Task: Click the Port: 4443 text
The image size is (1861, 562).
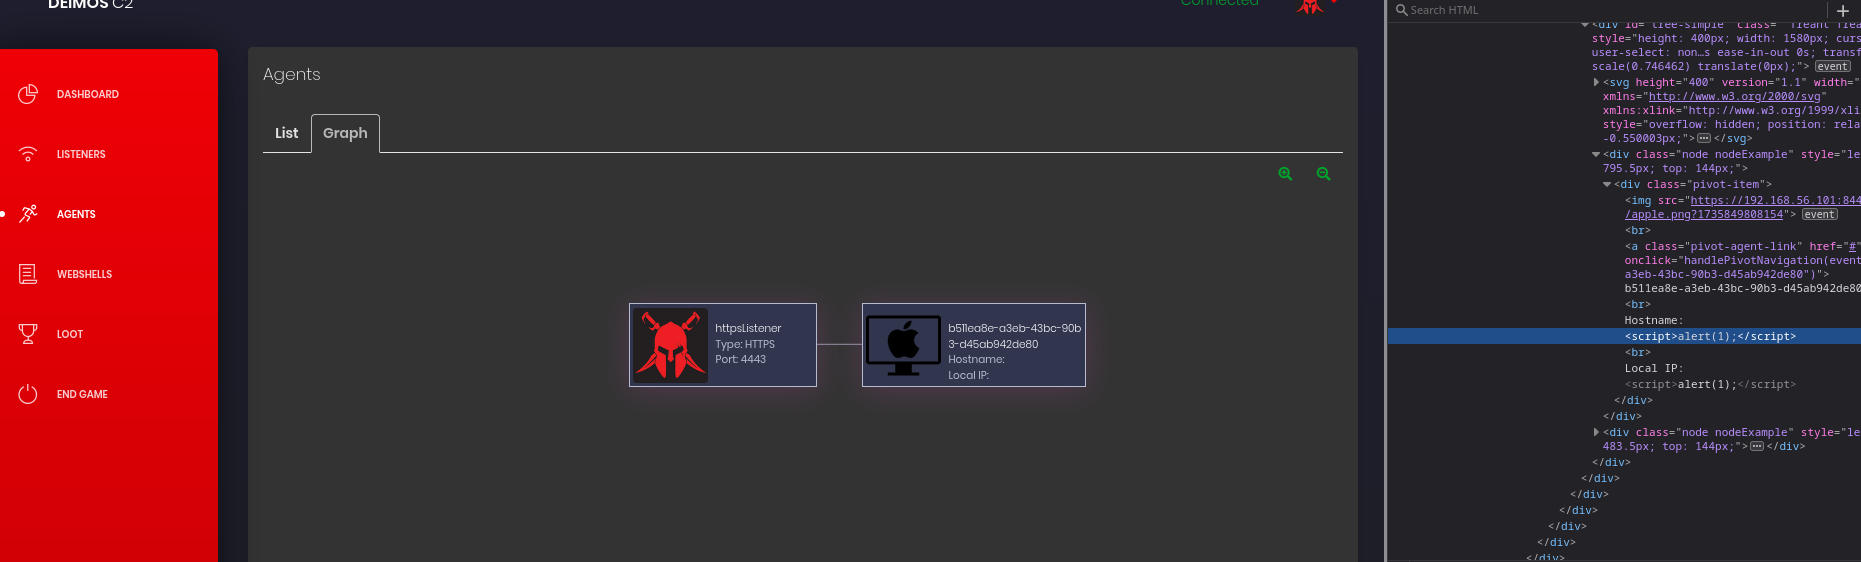Action: click(x=740, y=359)
